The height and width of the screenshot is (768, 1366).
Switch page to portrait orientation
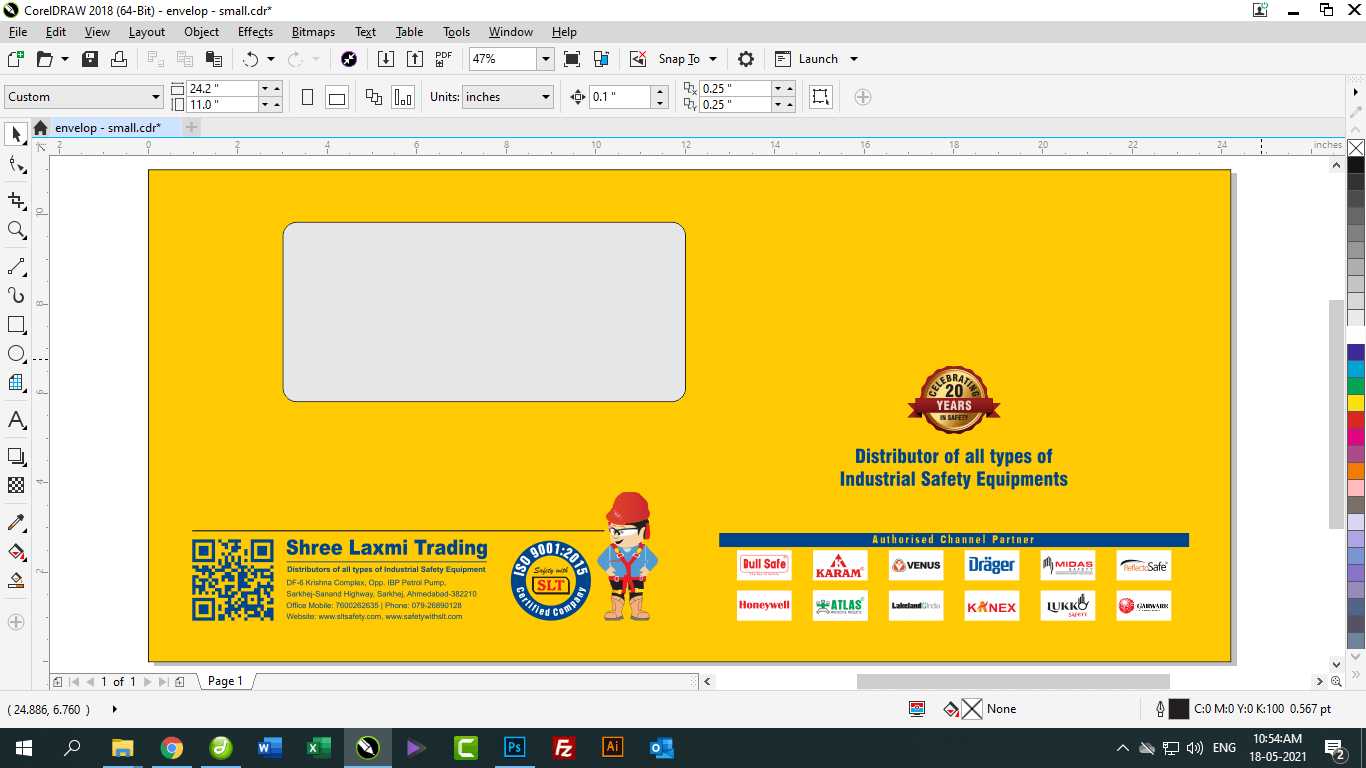308,97
